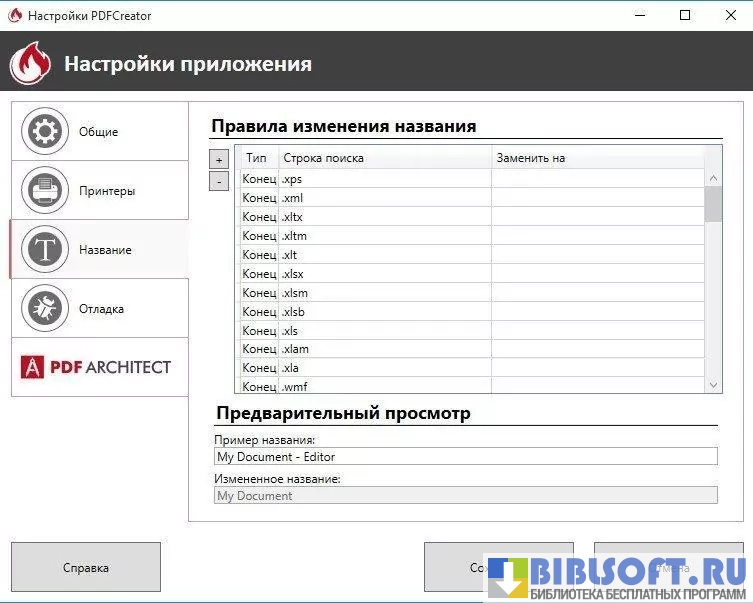Screen dimensions: 753x603
Task: Switch to the Принтеры tab label
Action: [107, 191]
